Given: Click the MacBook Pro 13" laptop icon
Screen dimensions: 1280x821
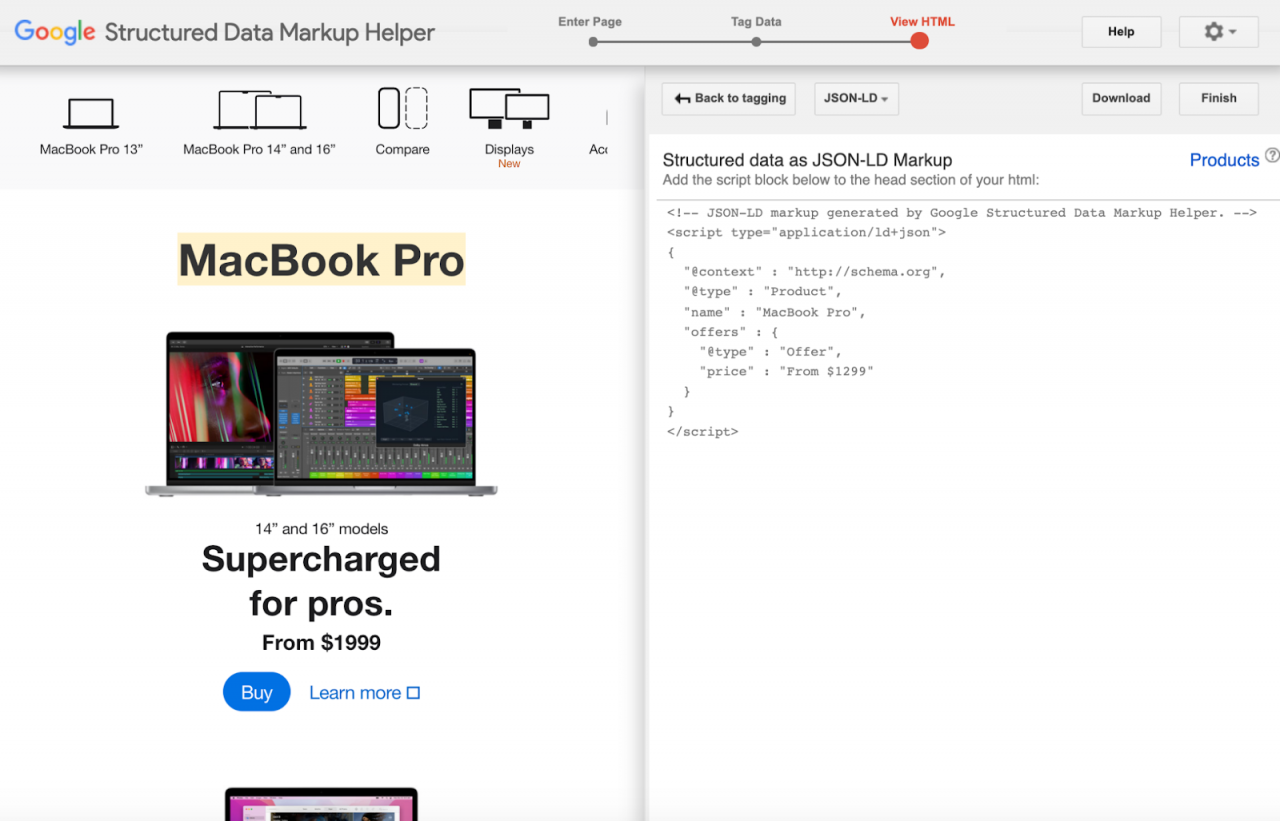Looking at the screenshot, I should [91, 113].
